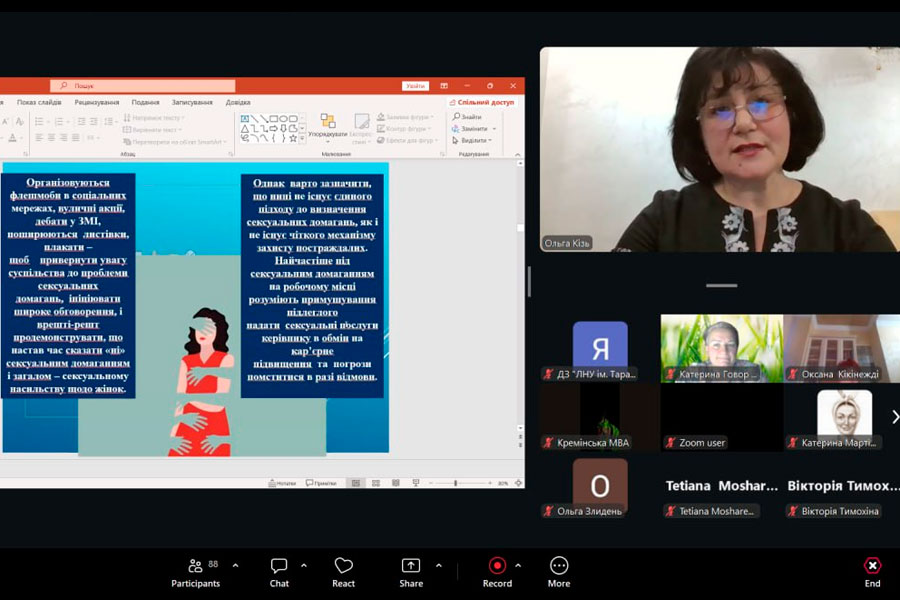Click the Ольга Кізь speaker video

pyautogui.click(x=720, y=149)
